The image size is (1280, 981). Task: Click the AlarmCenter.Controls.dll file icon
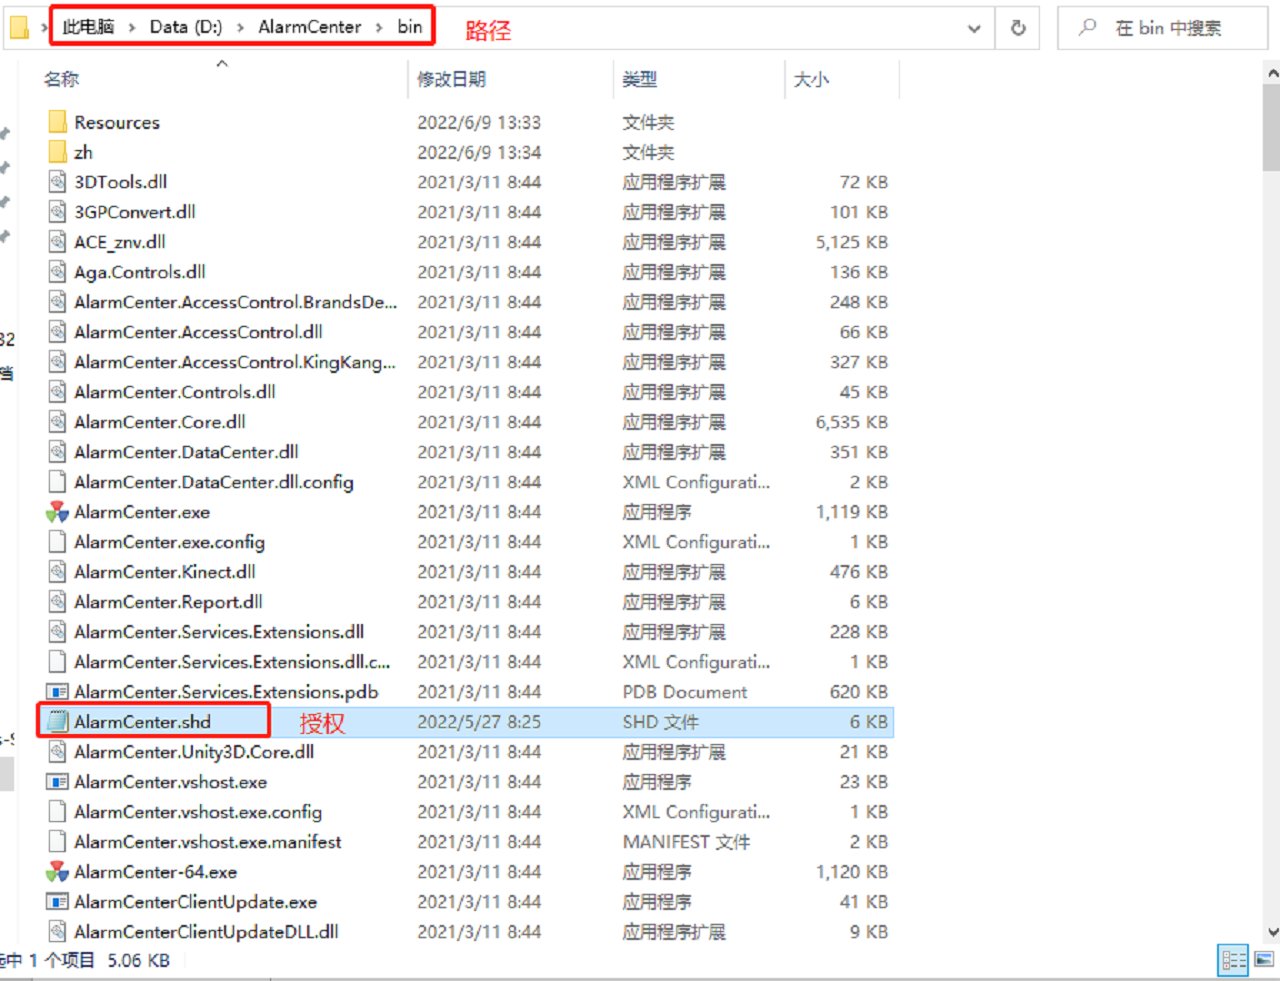57,392
